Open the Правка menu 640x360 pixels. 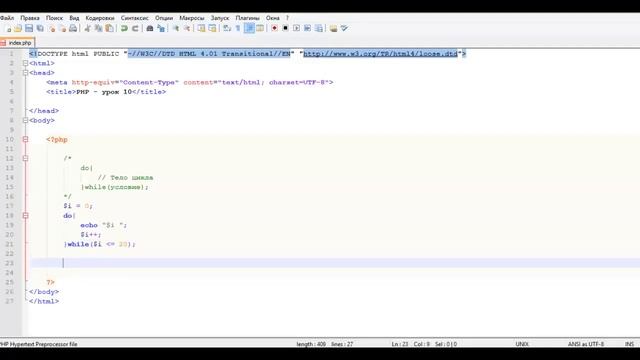(x=30, y=18)
